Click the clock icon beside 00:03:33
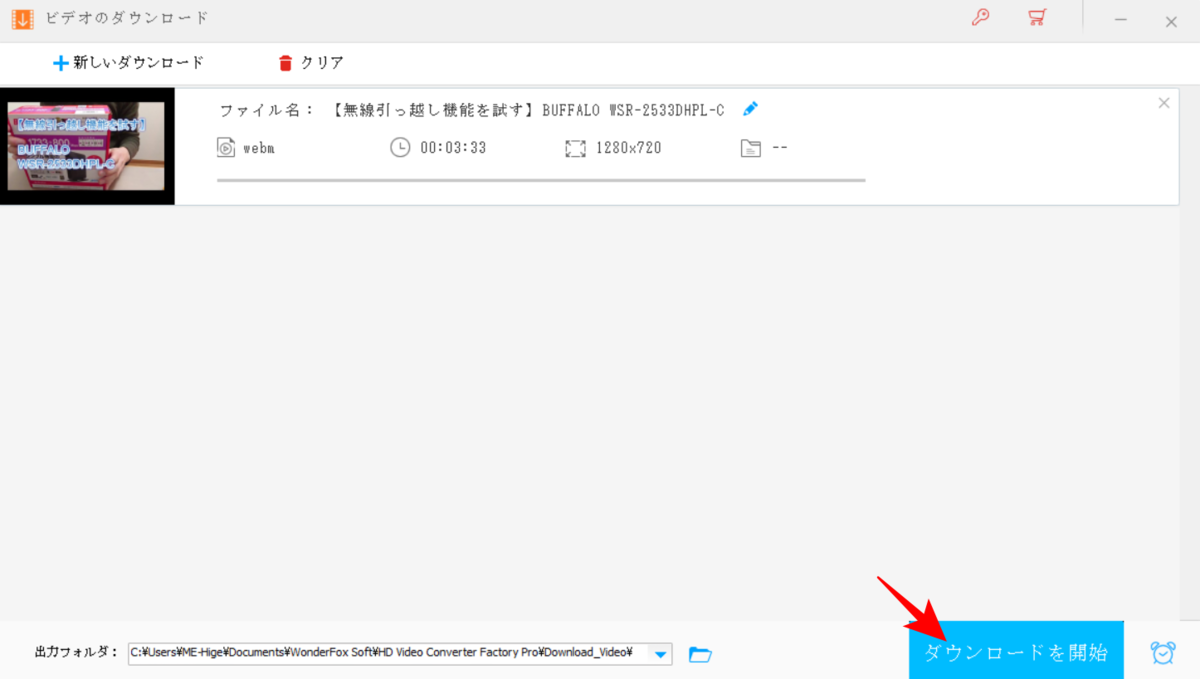This screenshot has width=1200, height=679. tap(400, 148)
